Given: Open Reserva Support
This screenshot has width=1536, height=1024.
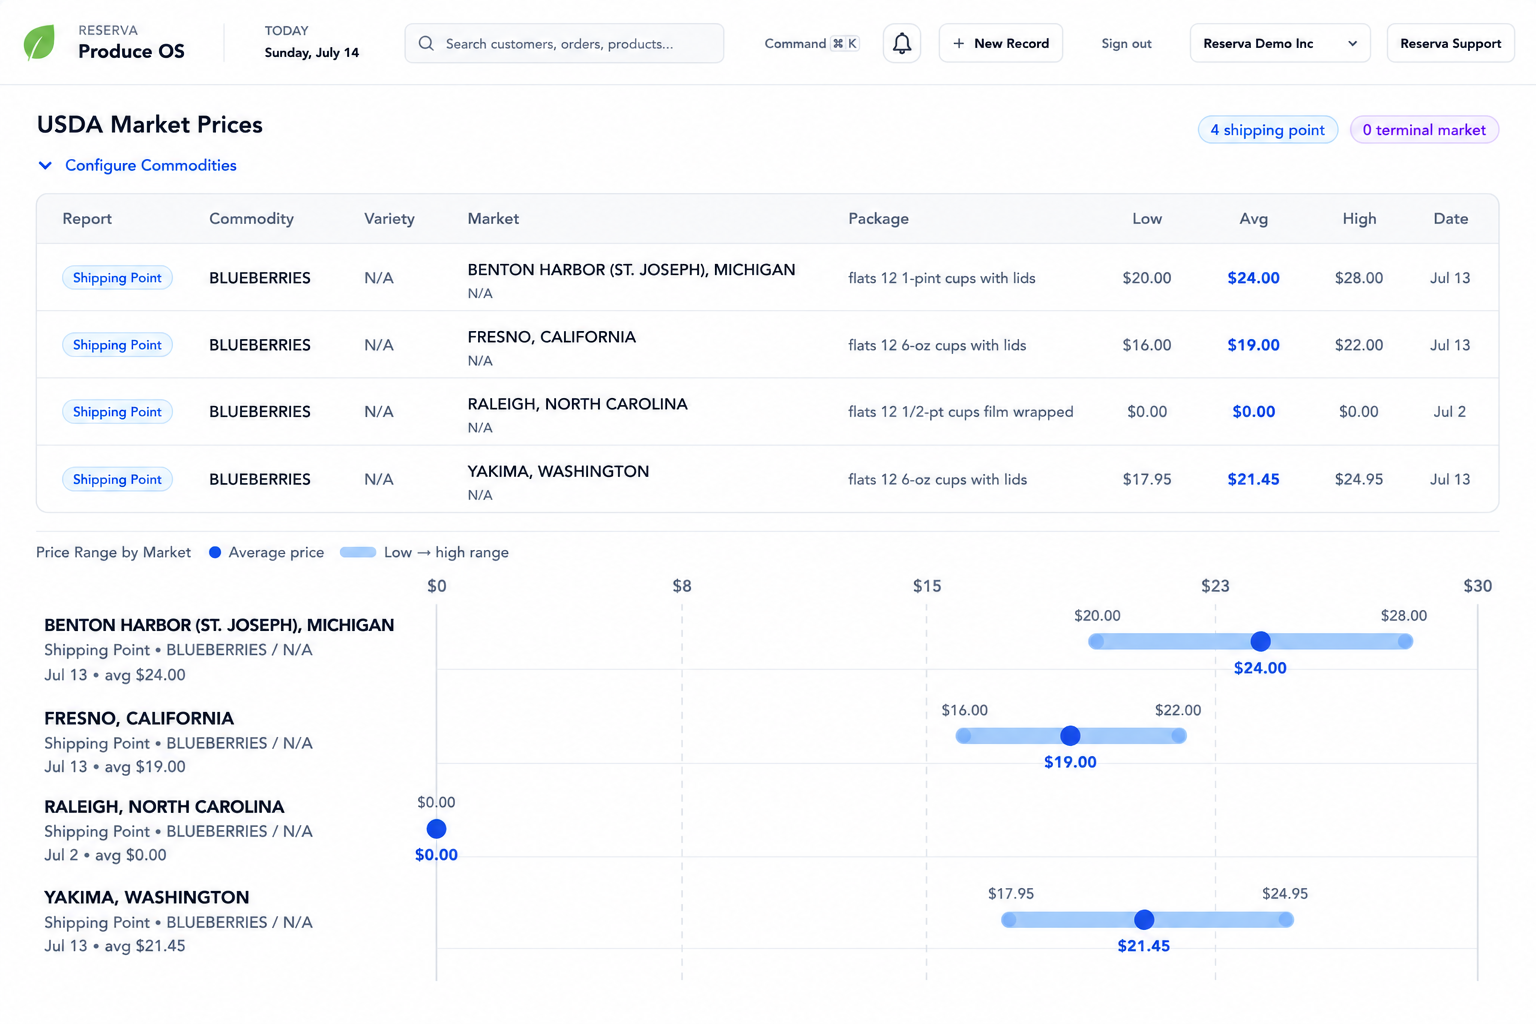Looking at the screenshot, I should point(1450,43).
